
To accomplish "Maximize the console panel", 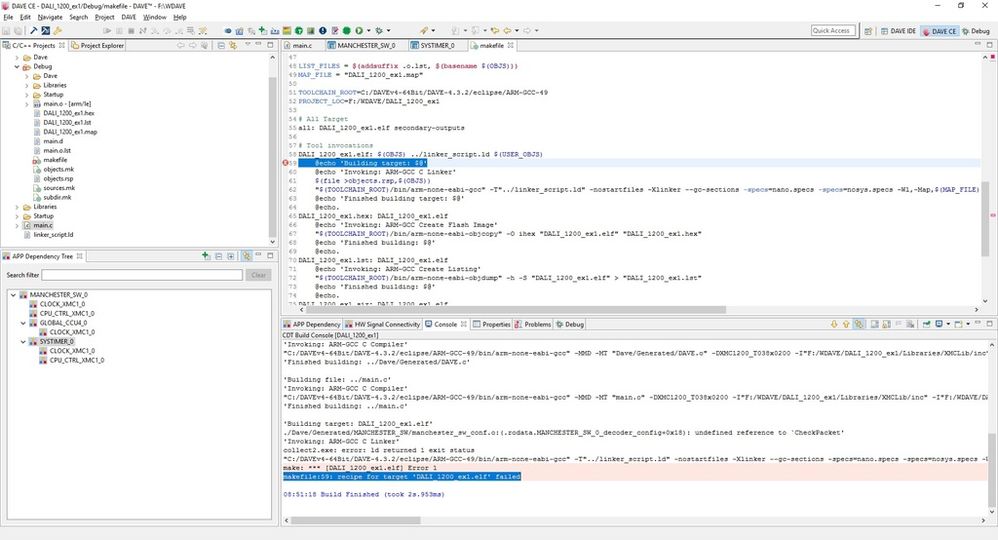I will (x=990, y=324).
